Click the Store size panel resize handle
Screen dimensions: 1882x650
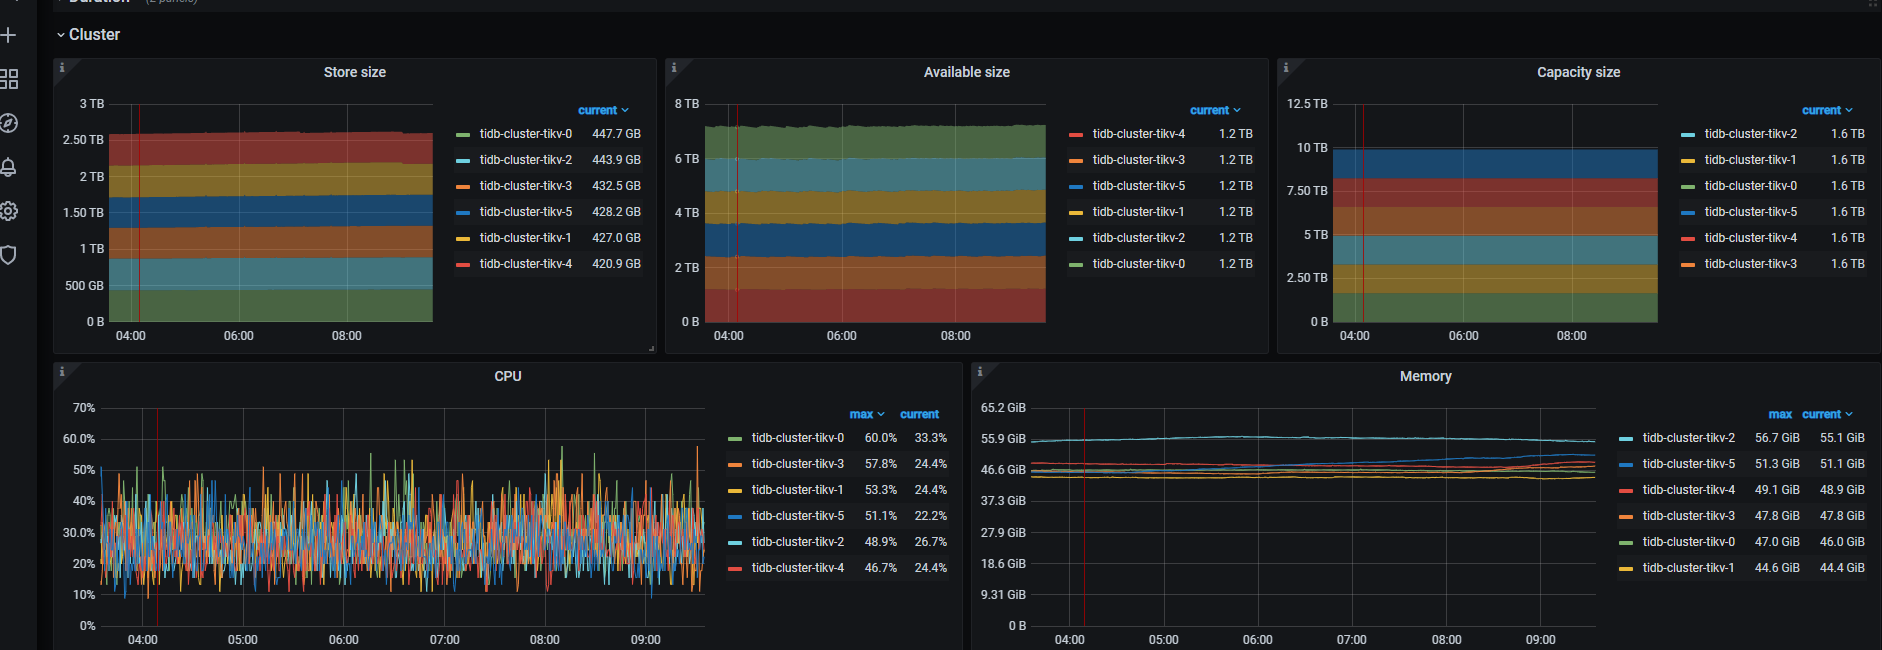point(651,349)
